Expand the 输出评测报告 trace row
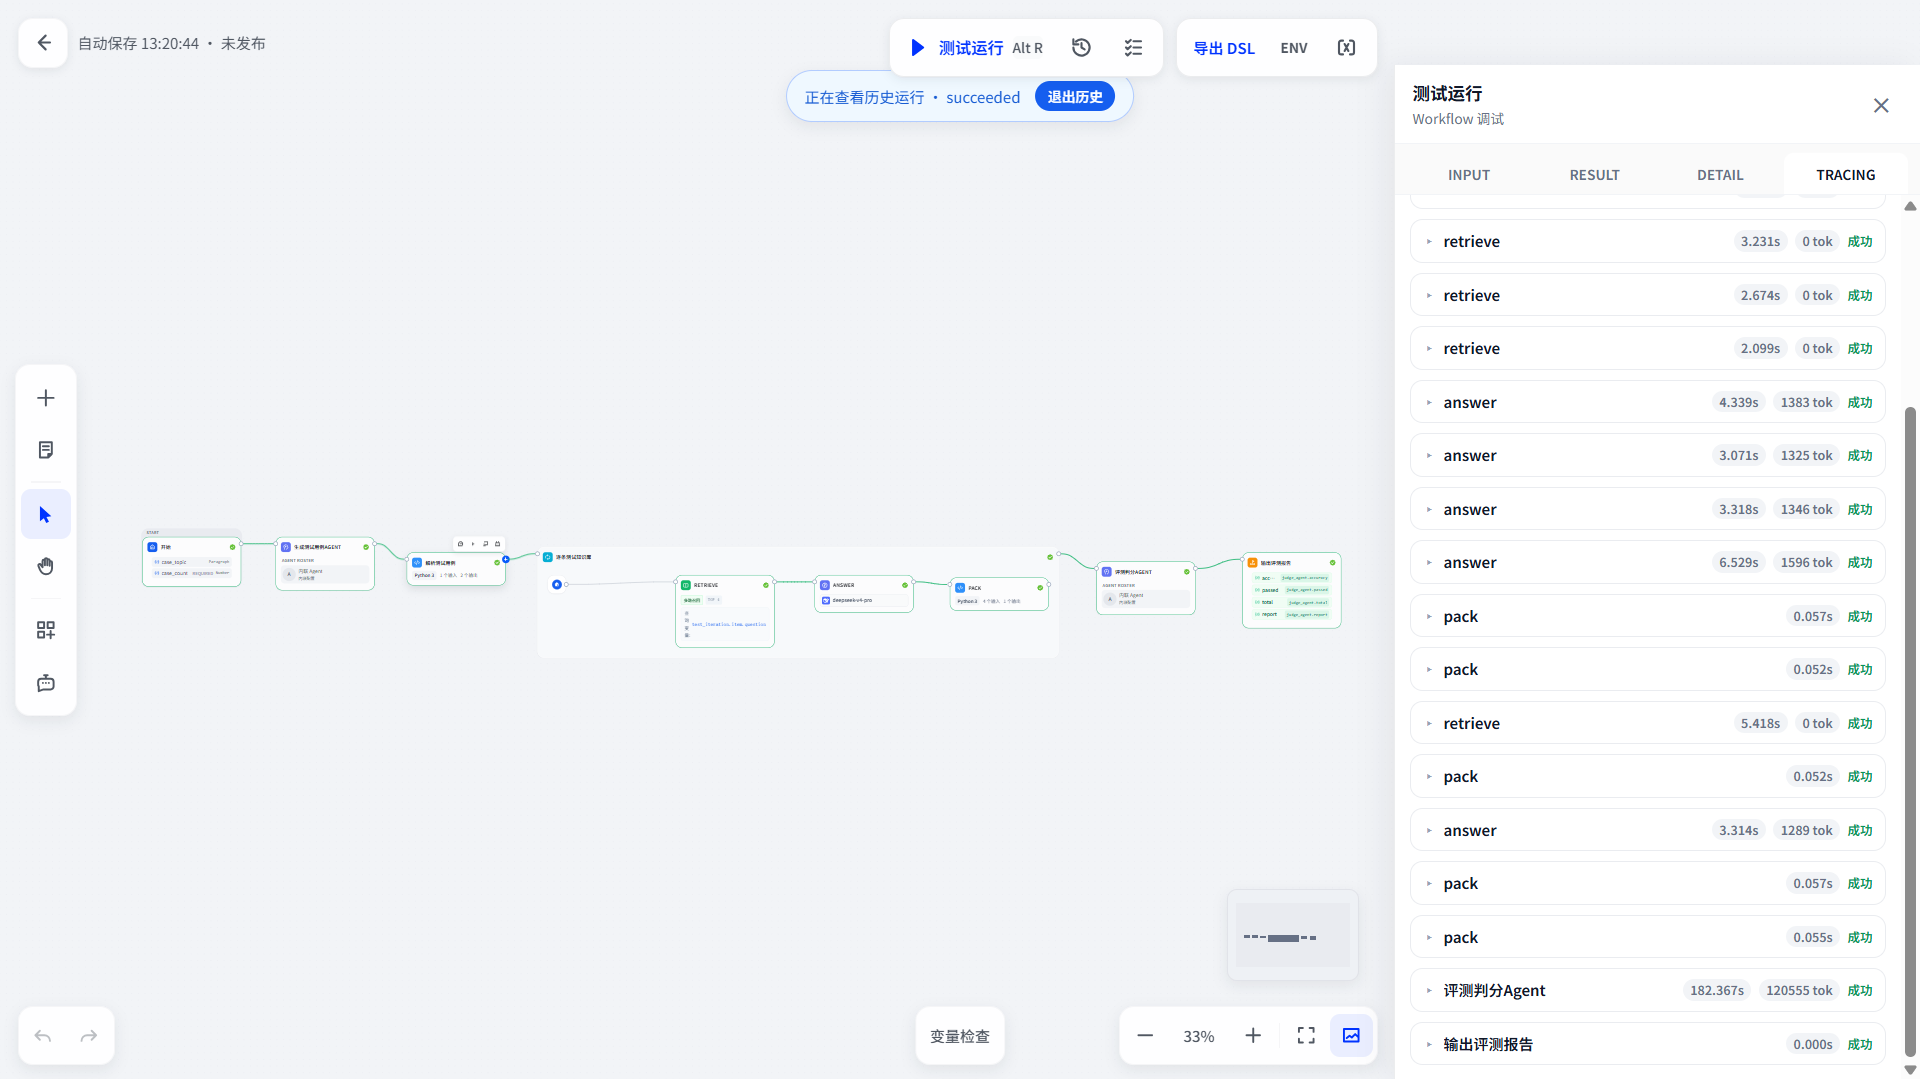Image resolution: width=1920 pixels, height=1079 pixels. (x=1648, y=1044)
